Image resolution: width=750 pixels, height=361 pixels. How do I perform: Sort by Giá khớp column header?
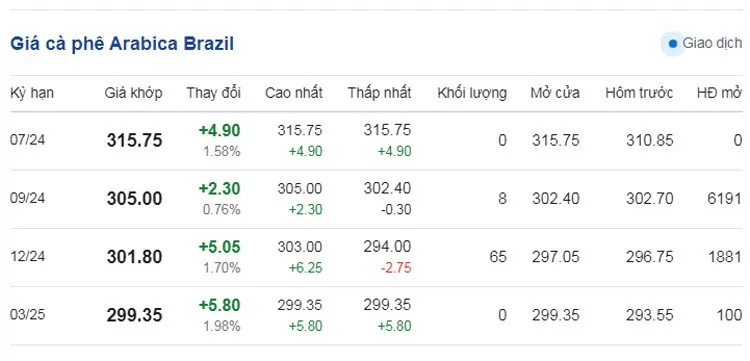pos(133,93)
